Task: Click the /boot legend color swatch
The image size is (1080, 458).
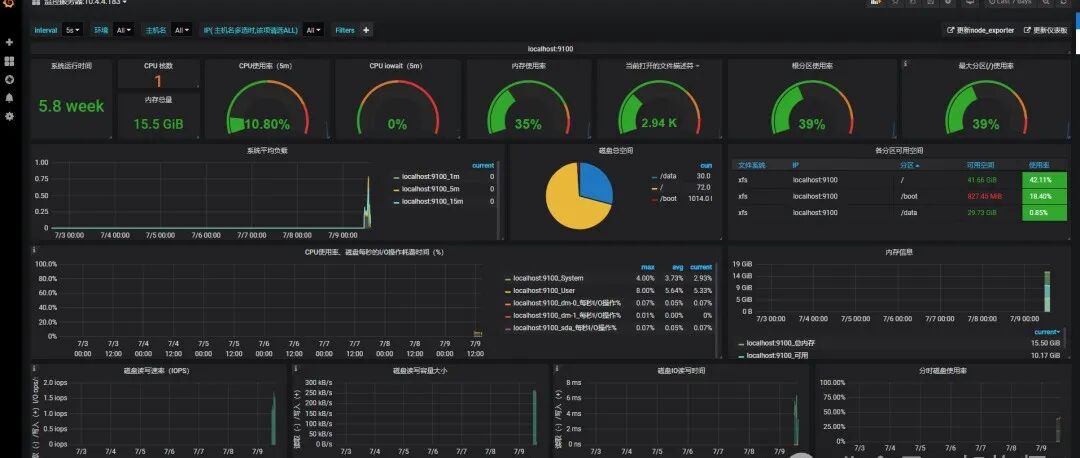Action: 654,199
